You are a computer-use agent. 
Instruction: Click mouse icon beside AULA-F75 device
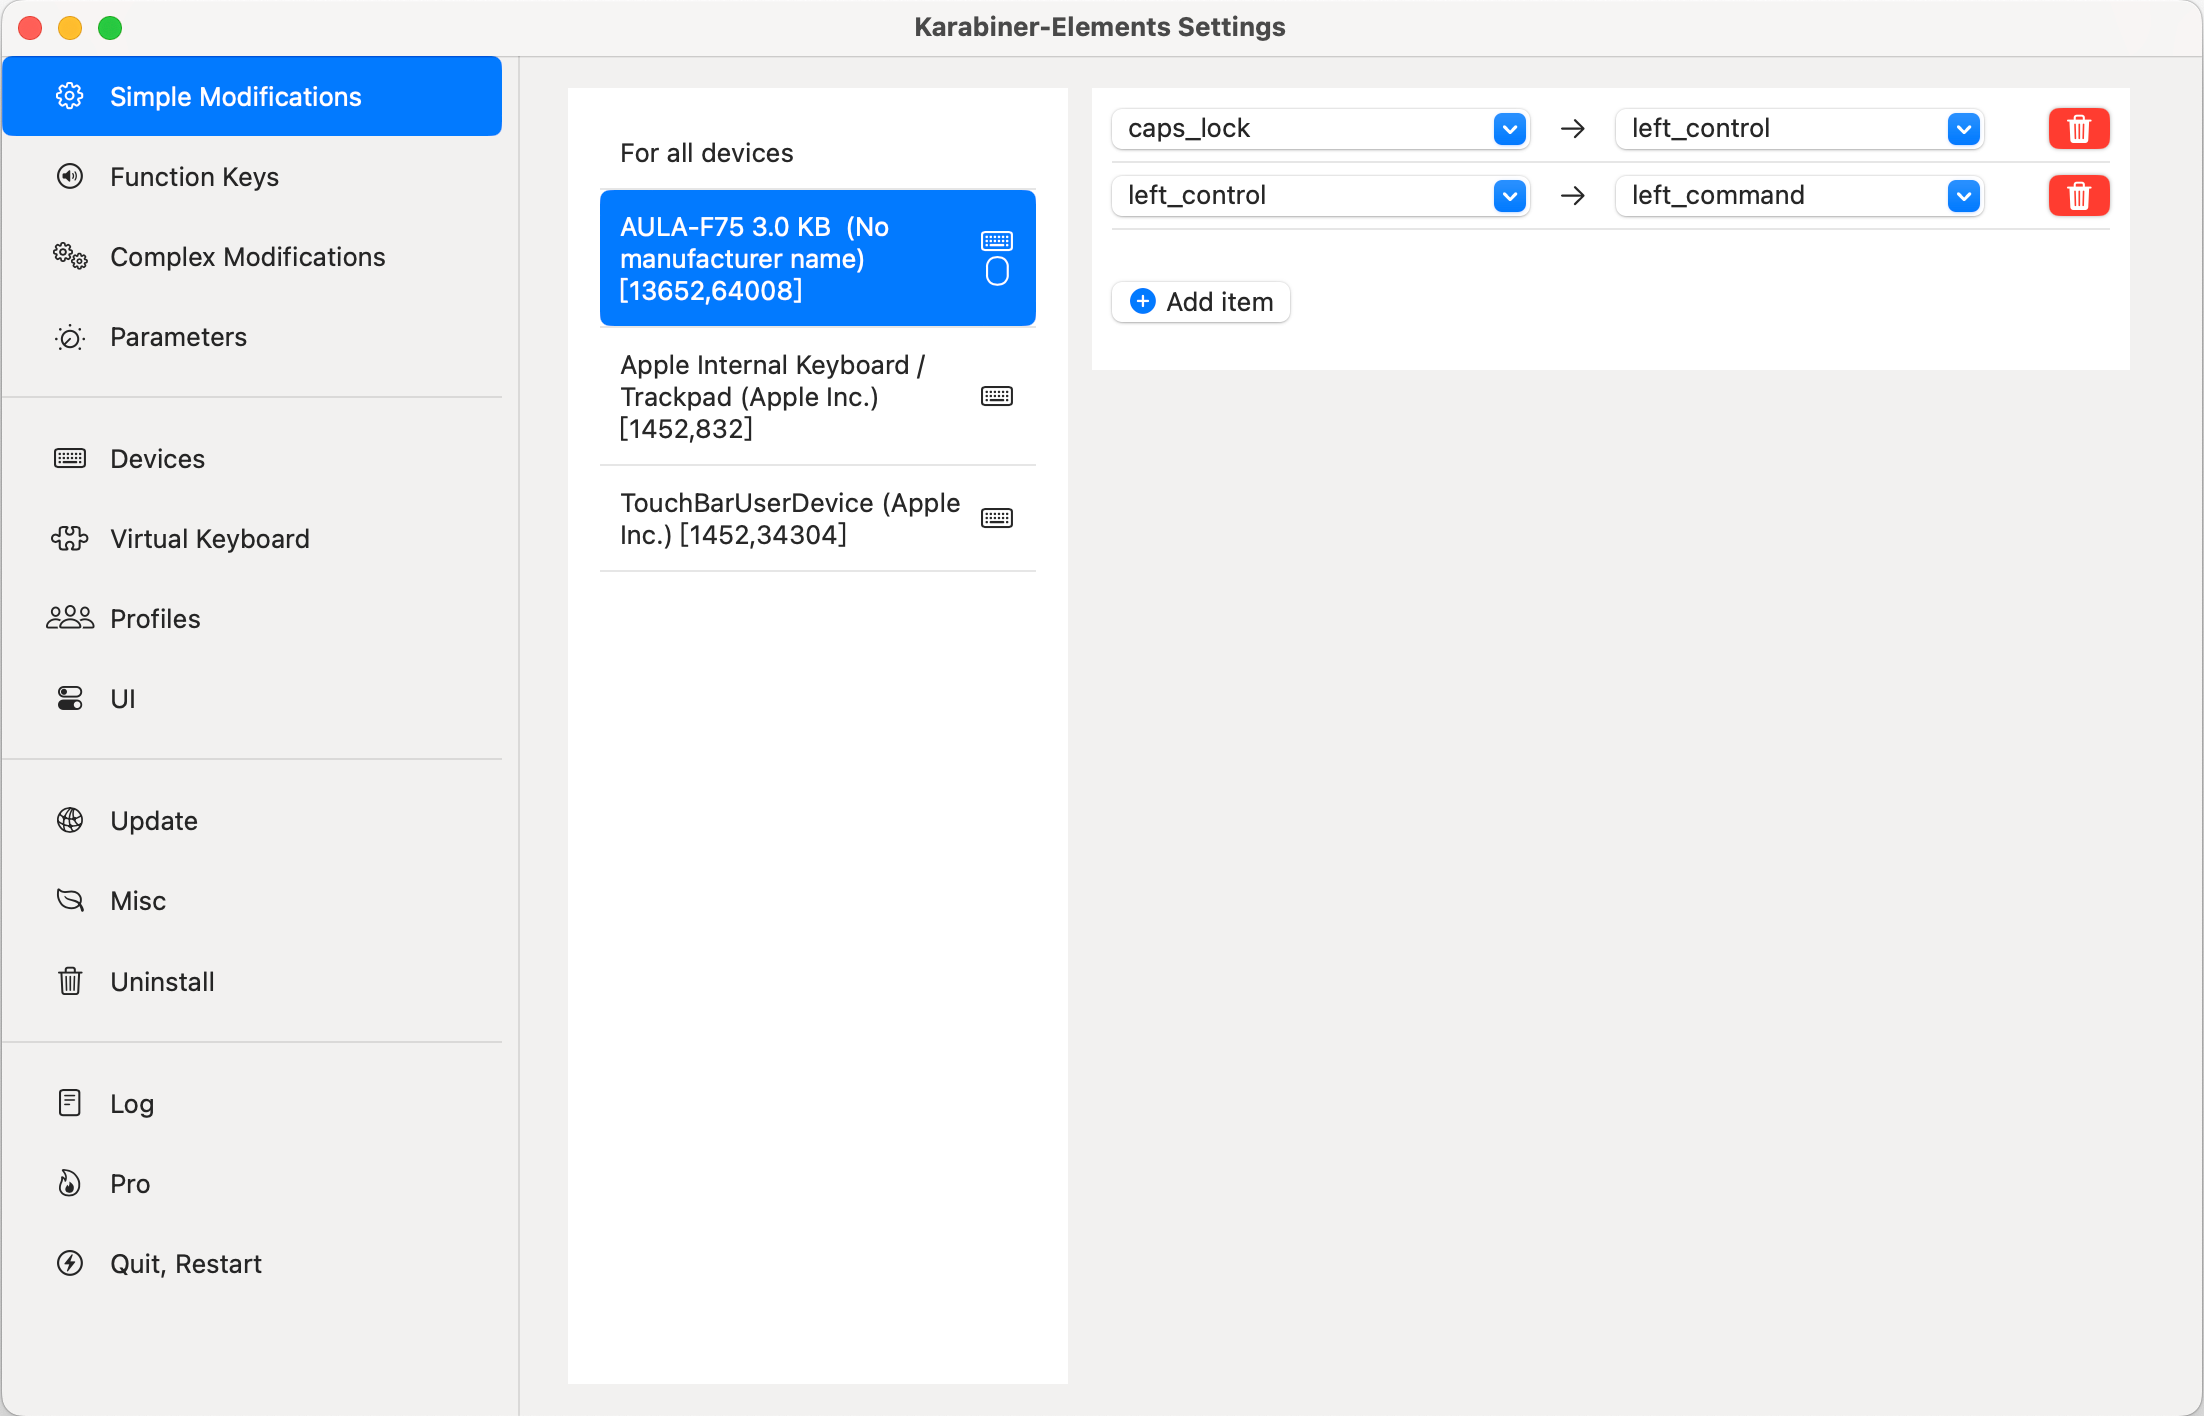[997, 272]
